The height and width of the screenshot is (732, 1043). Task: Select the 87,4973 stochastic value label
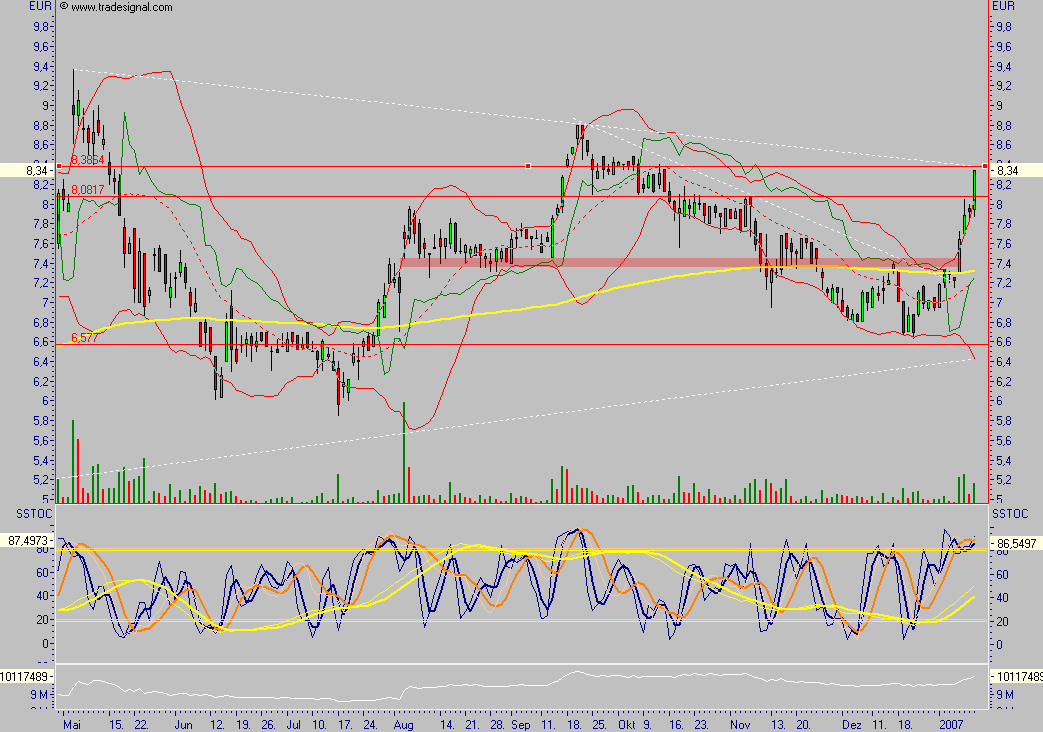click(27, 540)
